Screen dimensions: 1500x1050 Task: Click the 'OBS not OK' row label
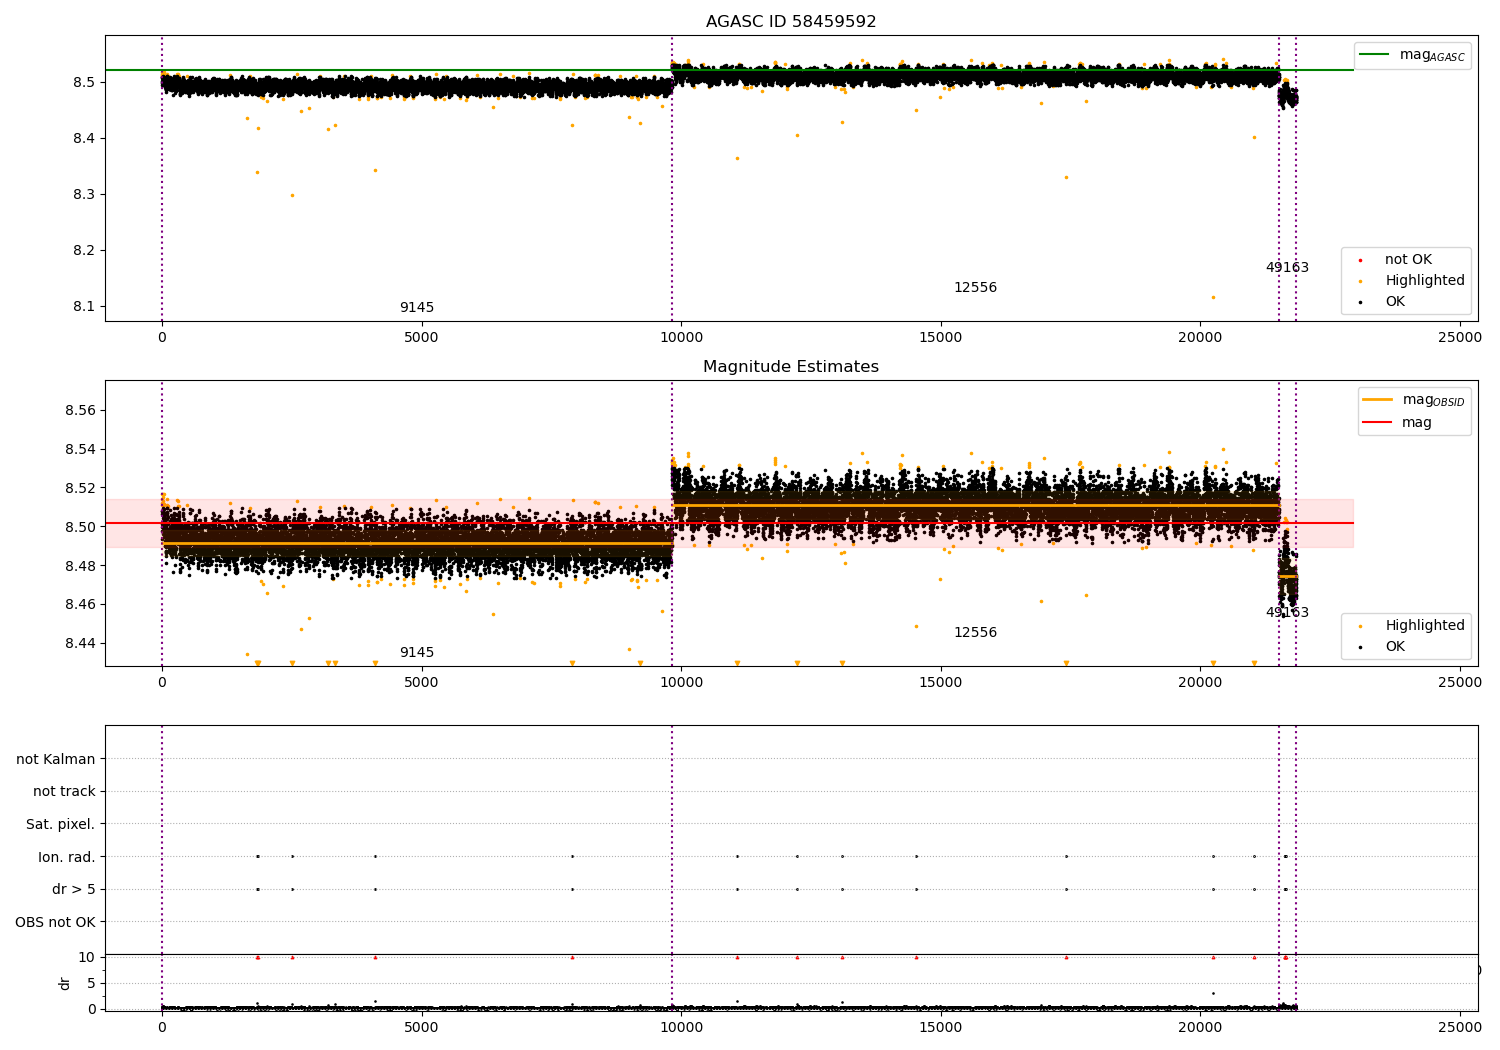click(56, 922)
